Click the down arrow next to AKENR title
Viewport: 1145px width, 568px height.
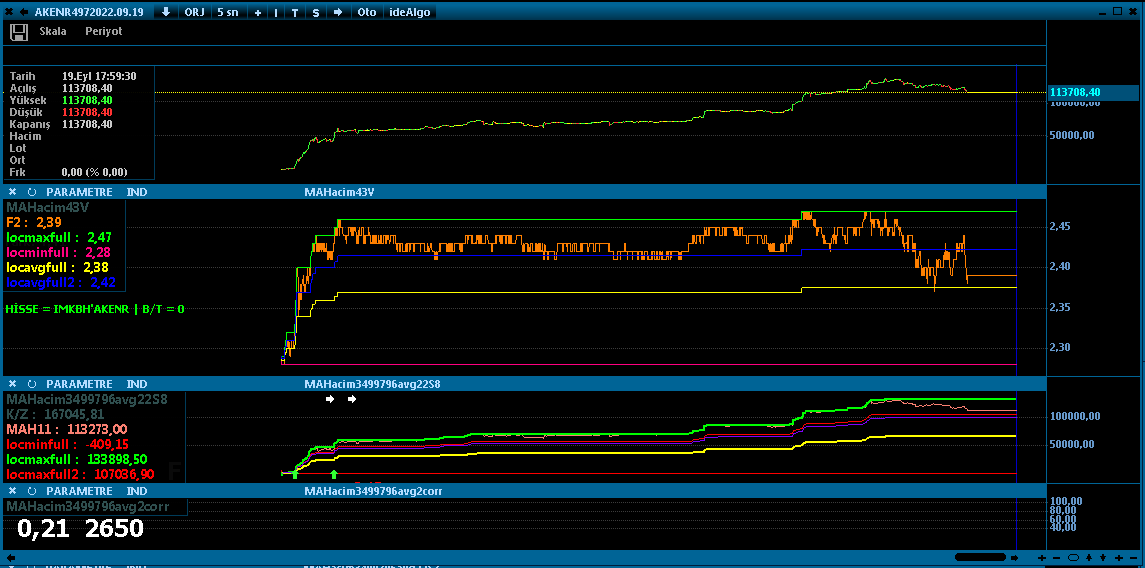coord(166,12)
